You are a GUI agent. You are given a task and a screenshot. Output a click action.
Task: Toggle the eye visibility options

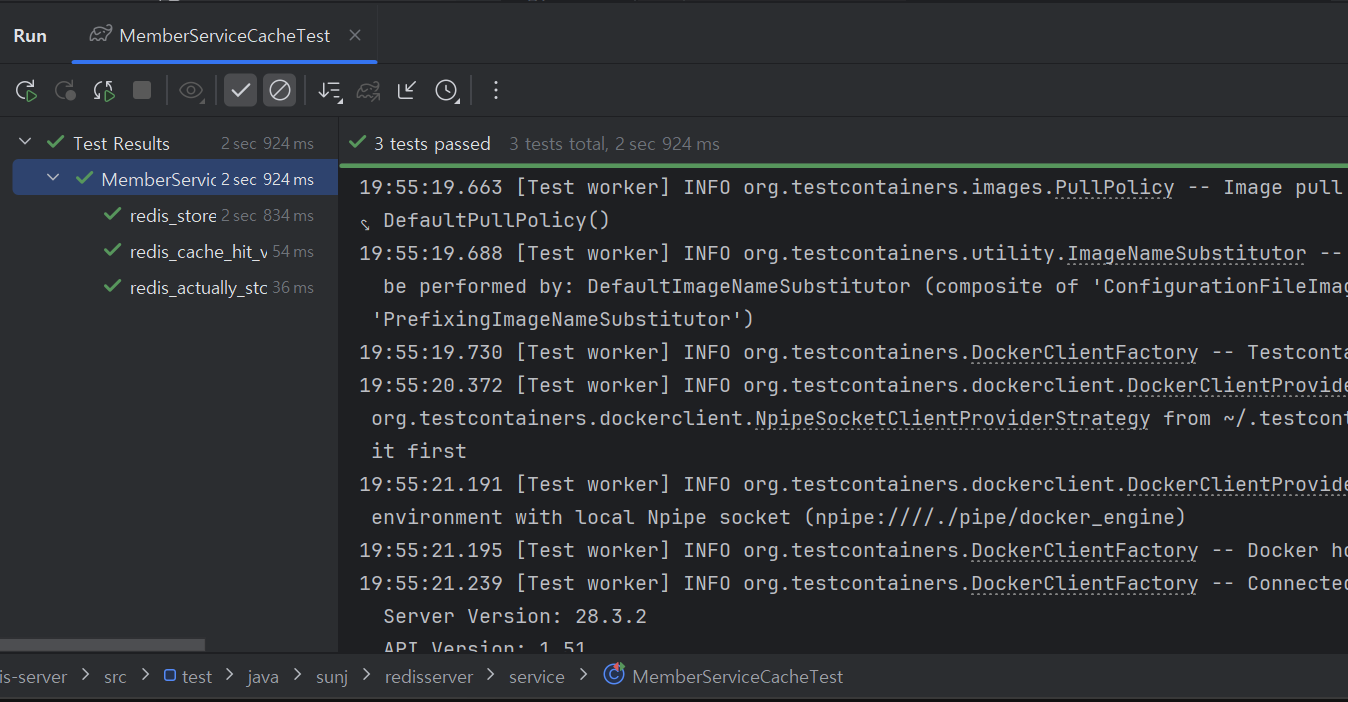click(190, 91)
